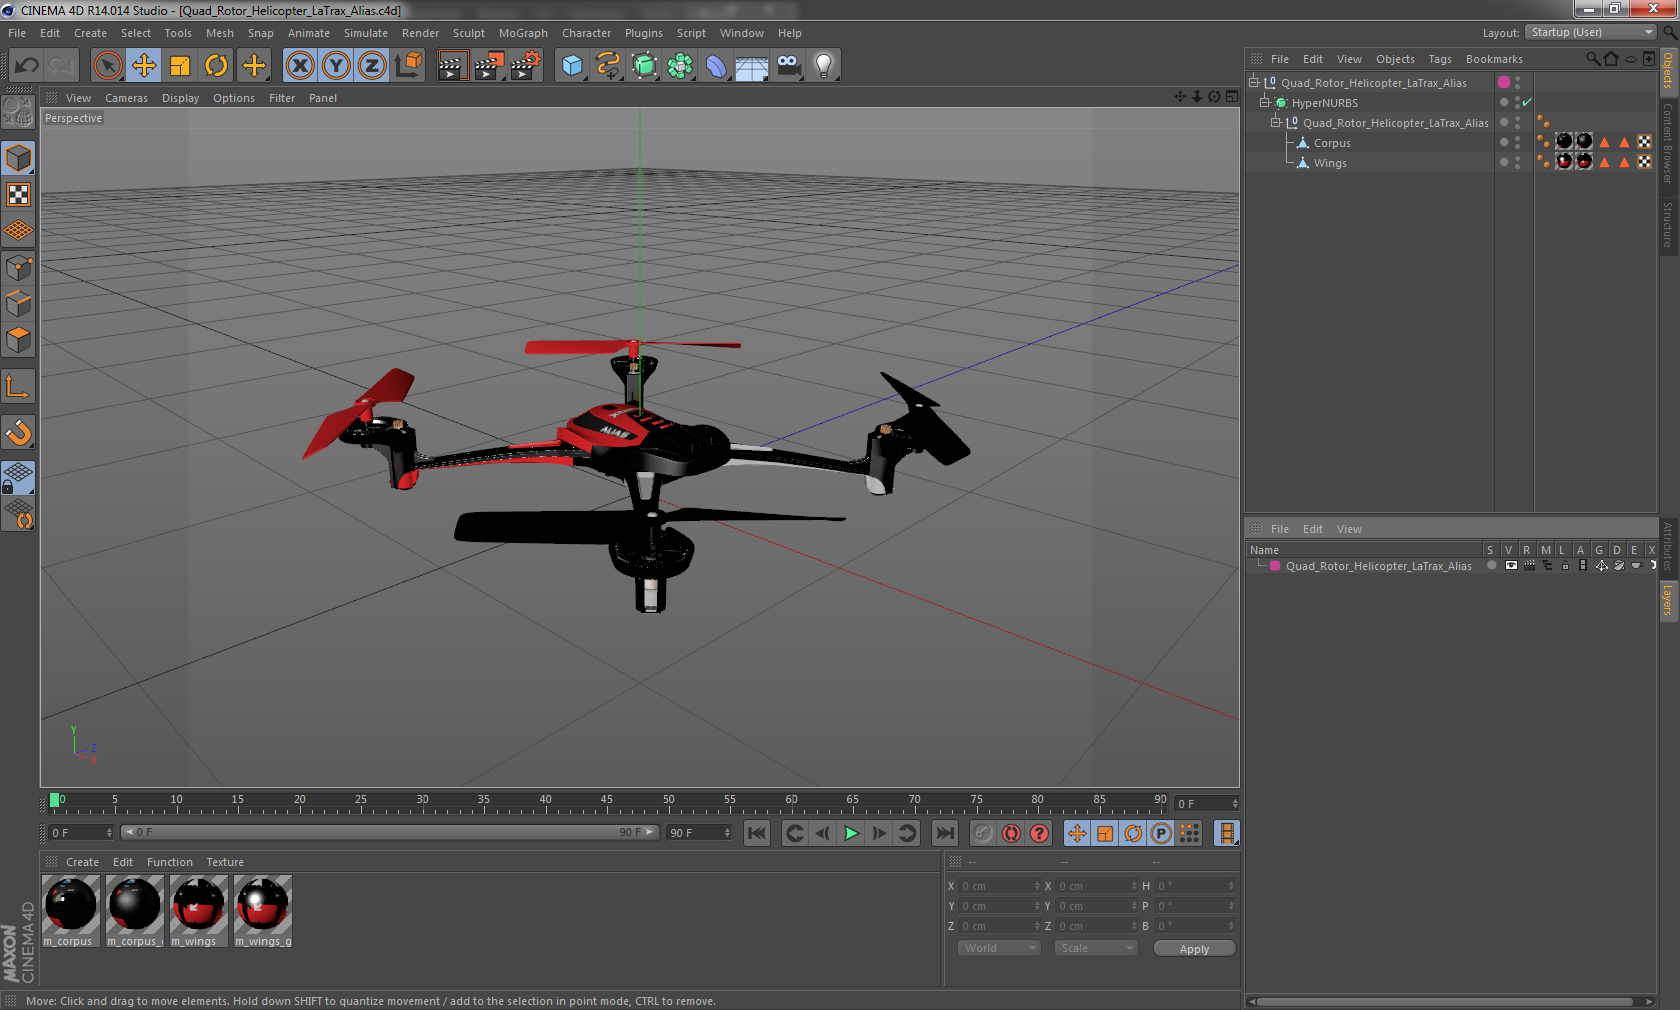Collapse the HyperNURBS tree node
This screenshot has width=1680, height=1010.
click(1264, 102)
